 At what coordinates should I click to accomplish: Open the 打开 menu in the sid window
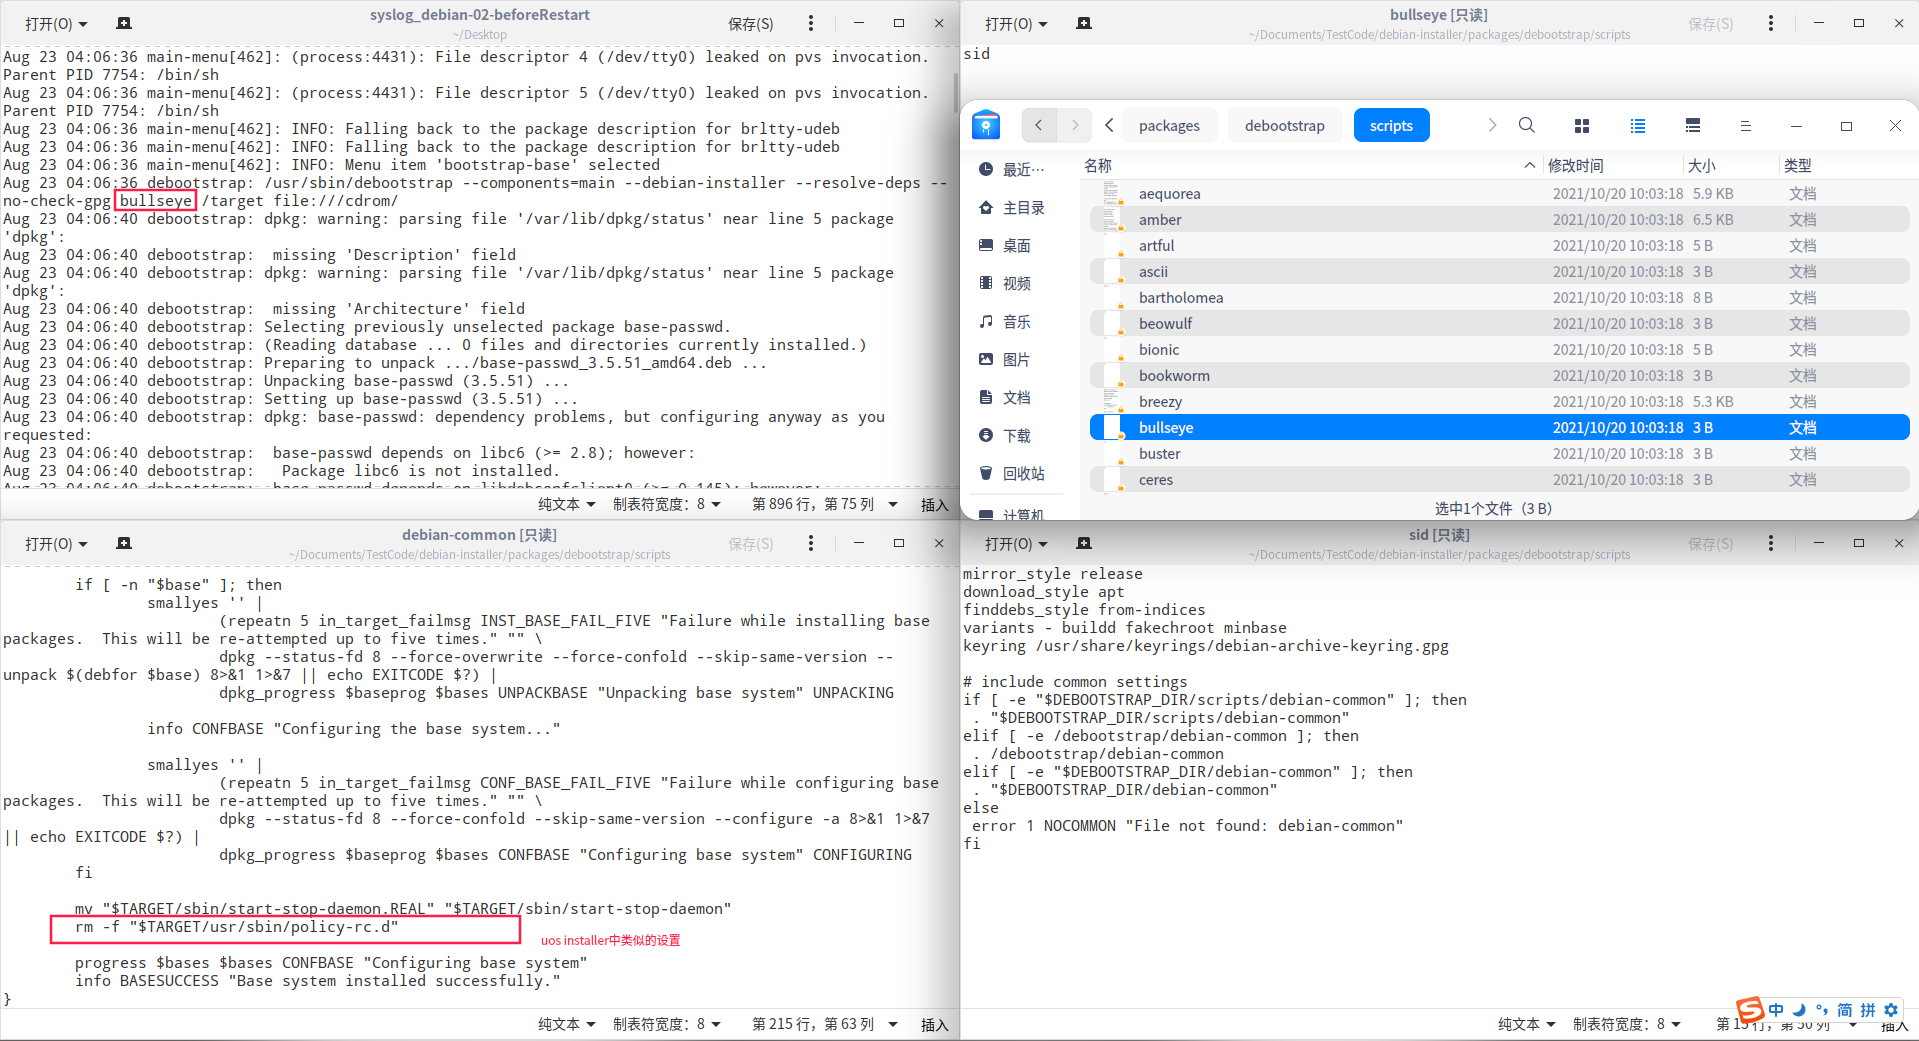(x=1016, y=544)
